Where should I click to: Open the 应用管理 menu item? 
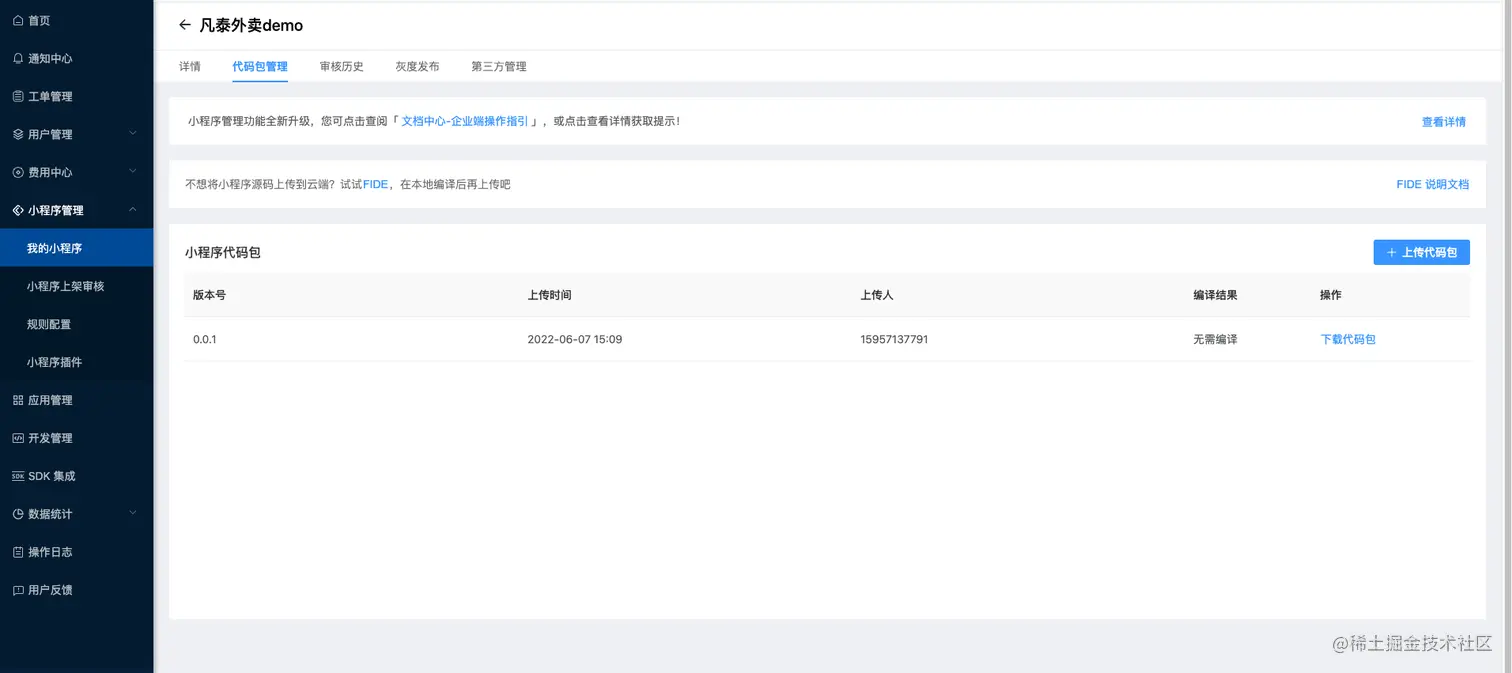coord(76,400)
